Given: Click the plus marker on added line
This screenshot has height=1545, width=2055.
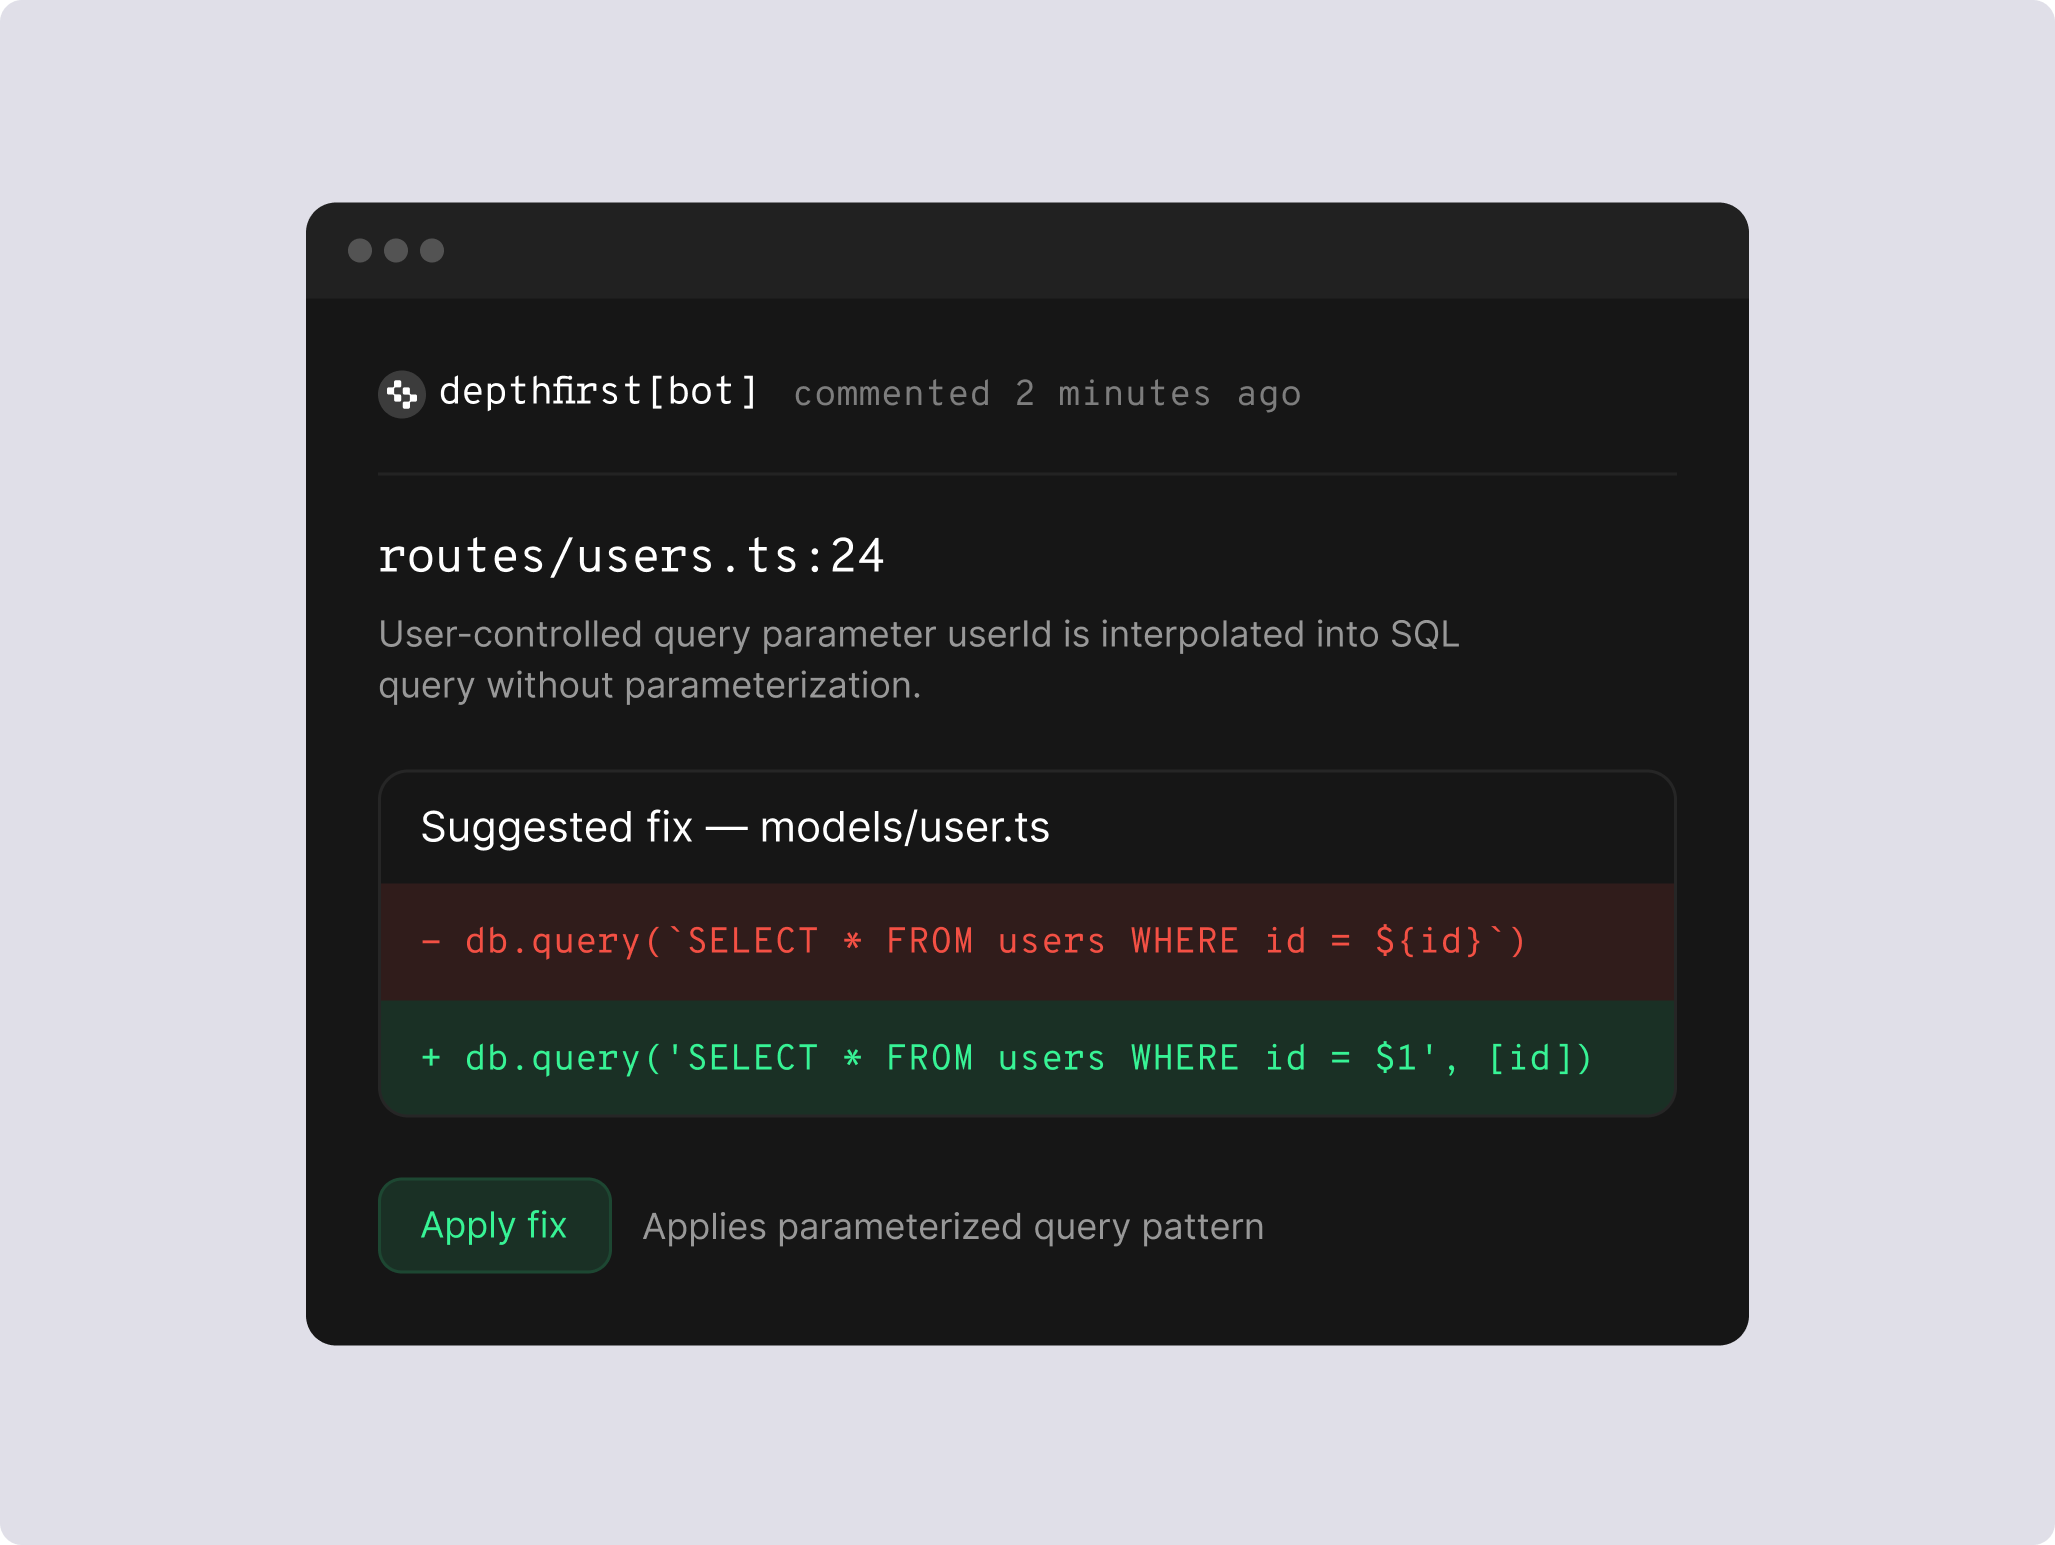Looking at the screenshot, I should 430,1057.
